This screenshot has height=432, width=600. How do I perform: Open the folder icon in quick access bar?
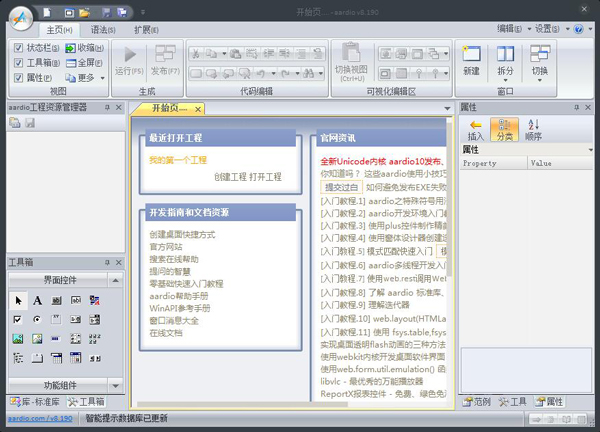point(85,13)
